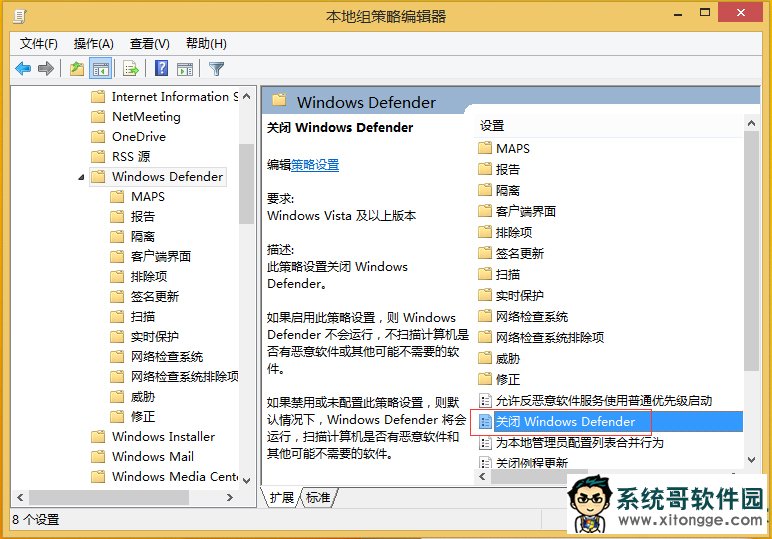772x539 pixels.
Task: Click the 排除项 folder icon in the settings list
Action: point(485,232)
